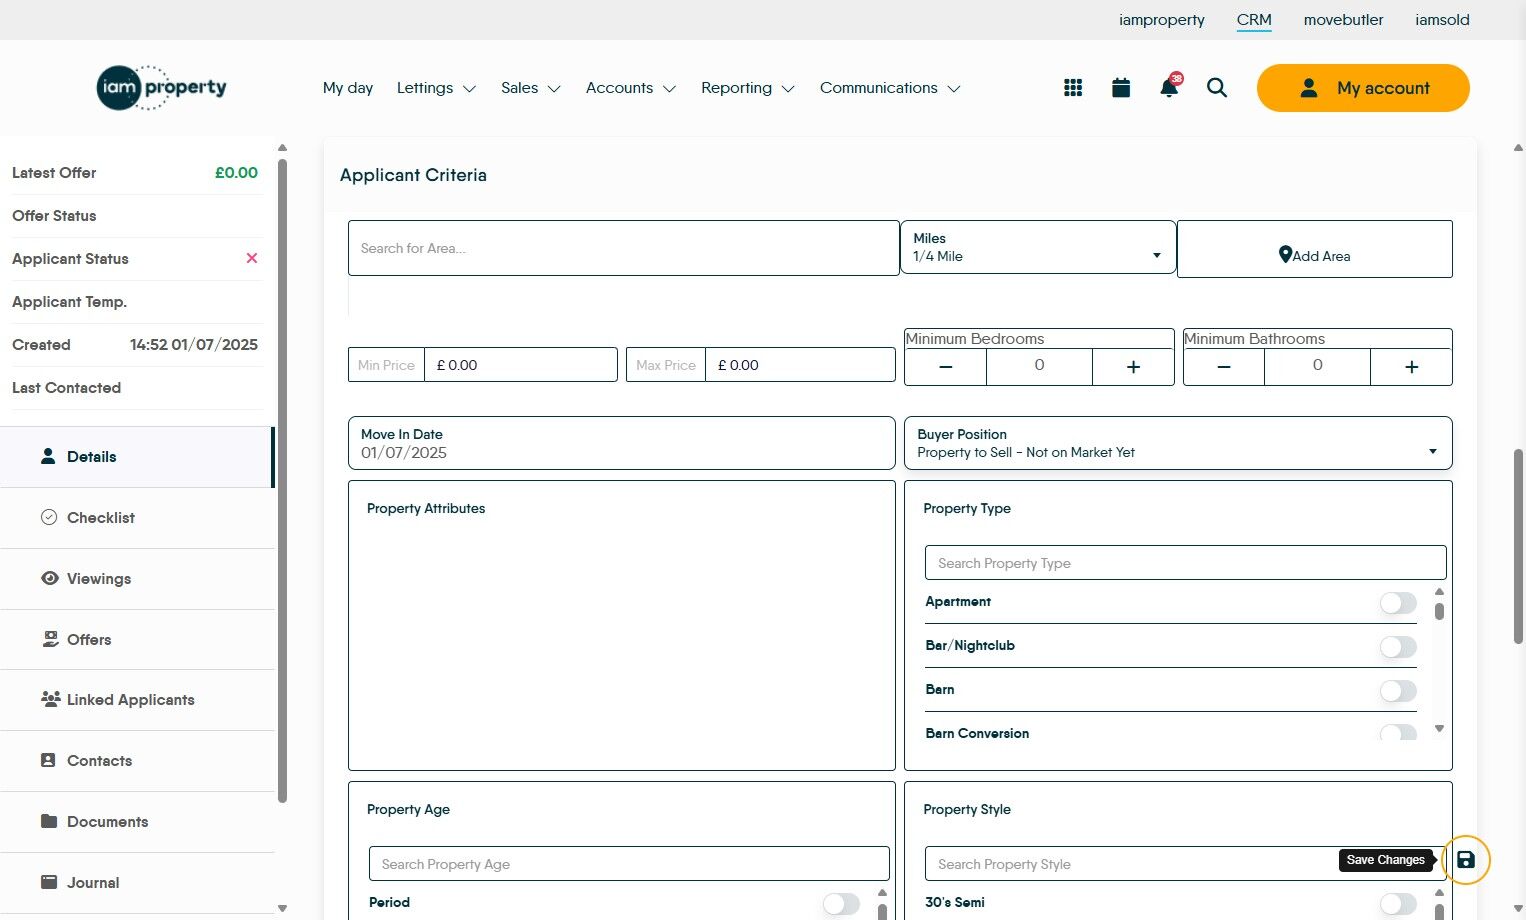Click the floating Save Changes icon
1526x920 pixels.
1465,860
